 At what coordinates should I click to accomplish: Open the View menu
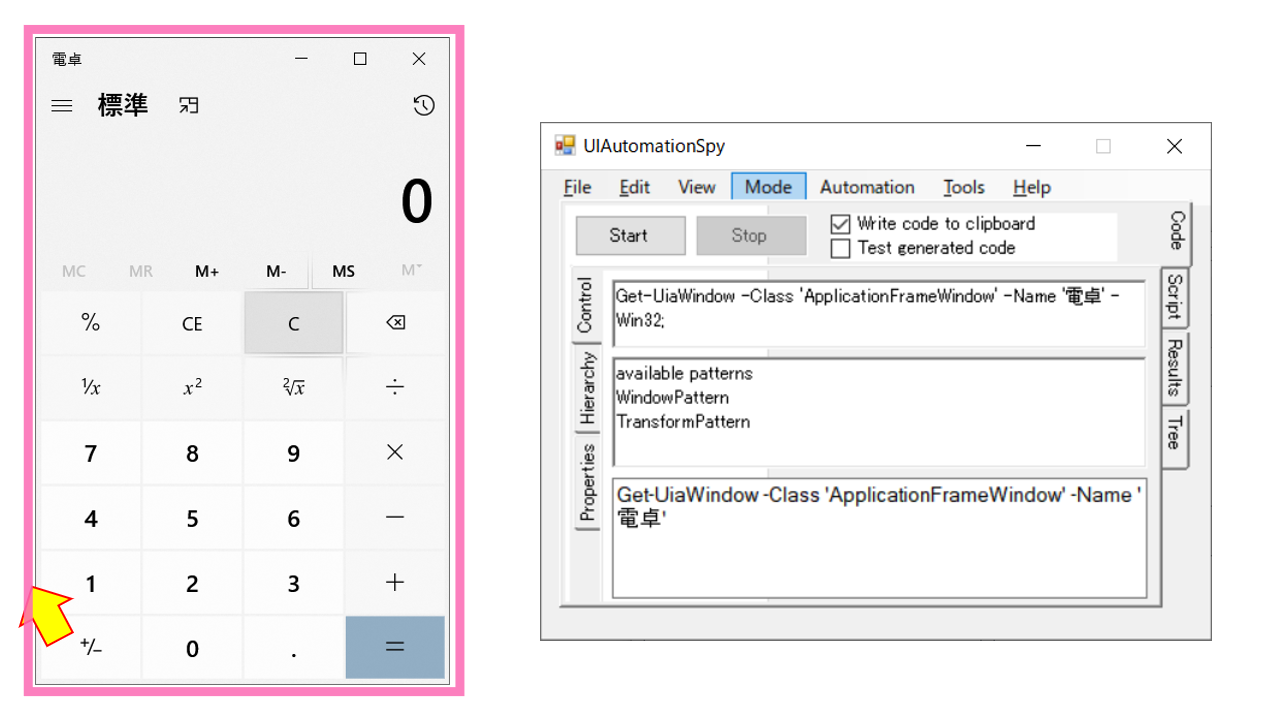pos(696,187)
